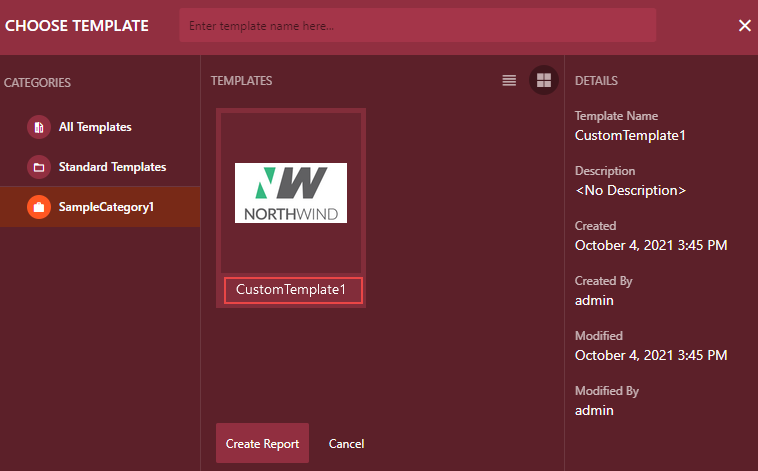Switch templates to grid tile view
This screenshot has width=758, height=471.
point(544,80)
